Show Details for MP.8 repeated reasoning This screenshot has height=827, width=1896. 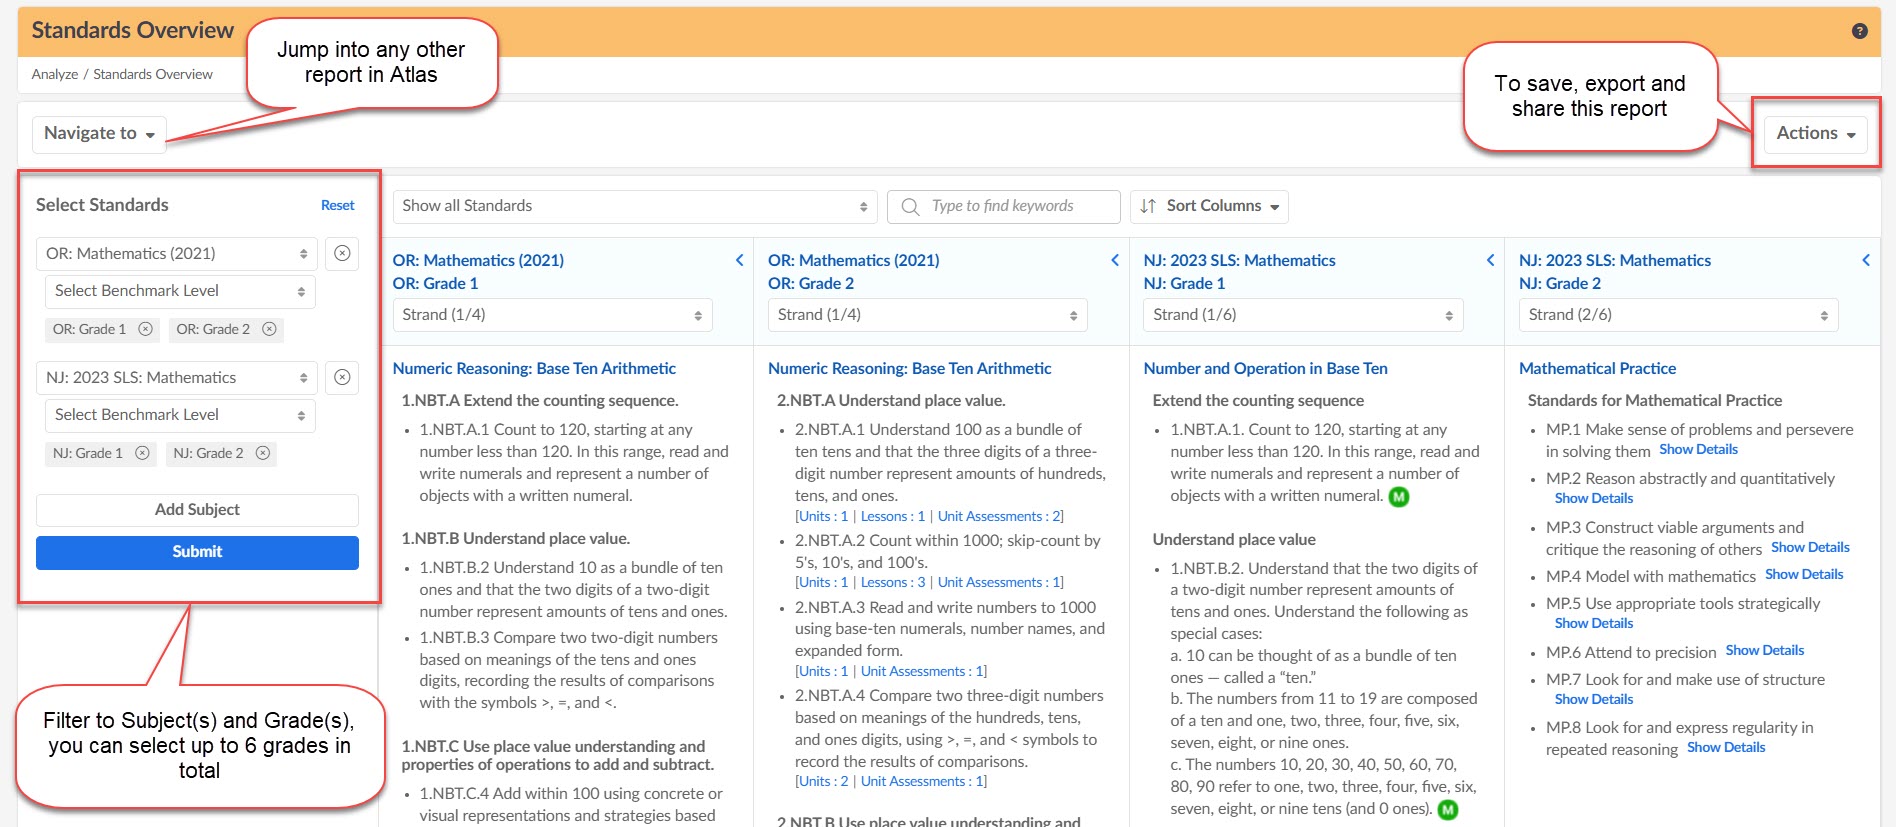click(1726, 748)
